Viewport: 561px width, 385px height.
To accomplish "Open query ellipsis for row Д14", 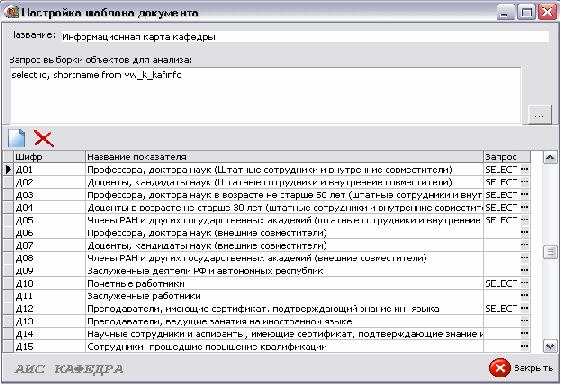I will (525, 334).
